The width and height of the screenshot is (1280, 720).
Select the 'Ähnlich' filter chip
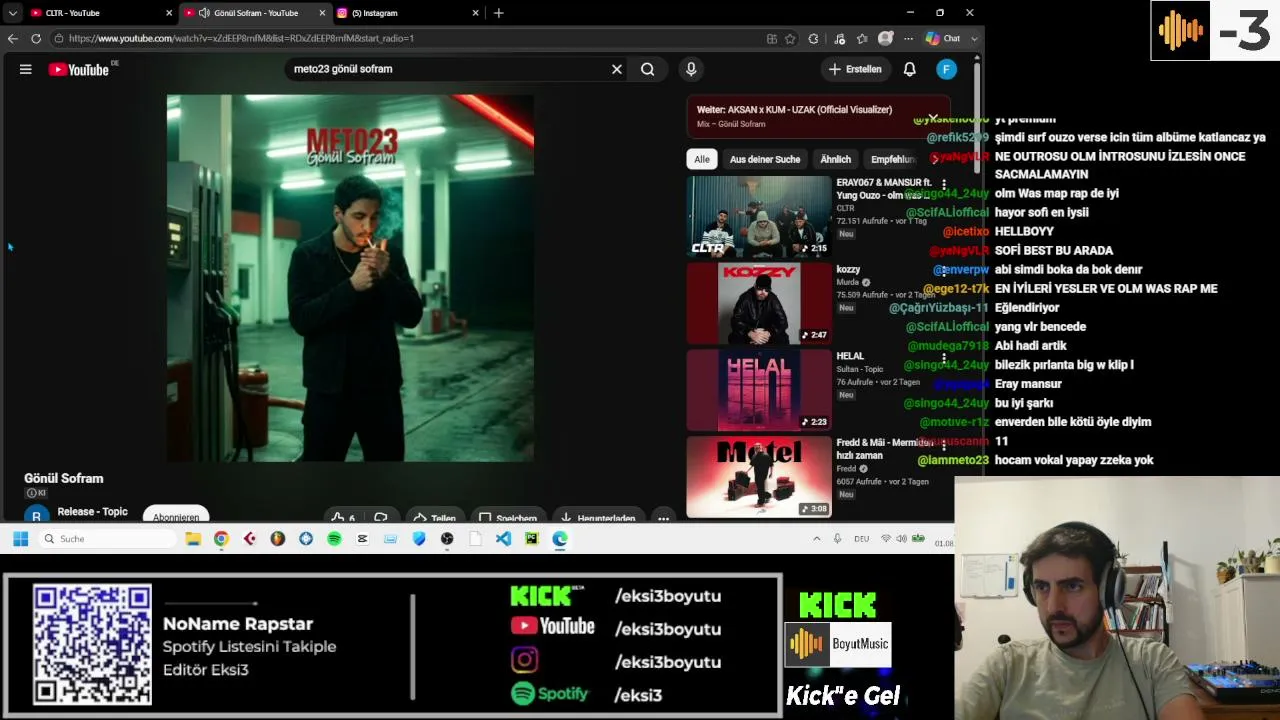pos(836,159)
